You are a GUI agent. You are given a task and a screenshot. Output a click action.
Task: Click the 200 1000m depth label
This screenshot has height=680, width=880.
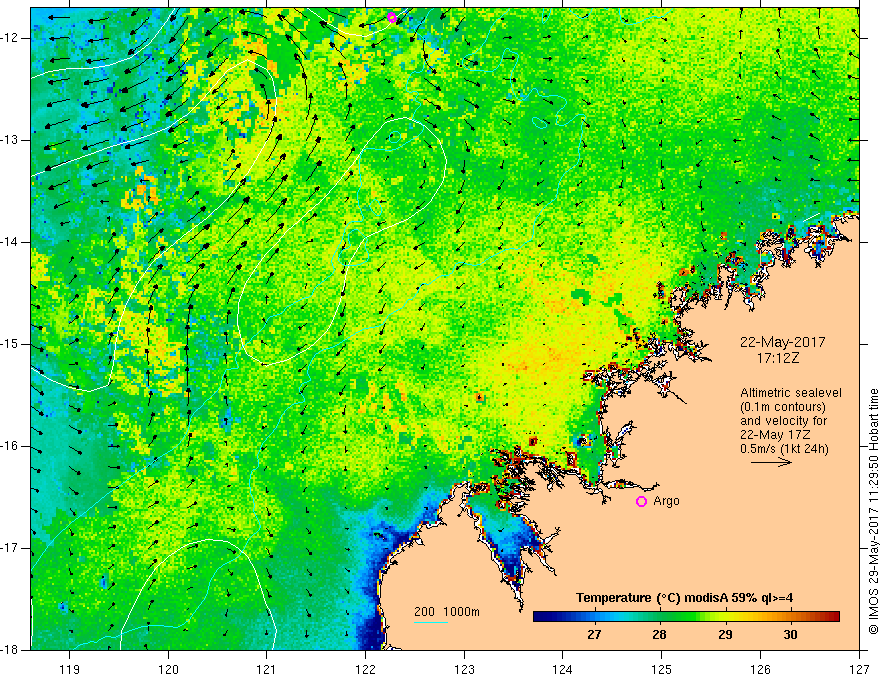[x=447, y=612]
